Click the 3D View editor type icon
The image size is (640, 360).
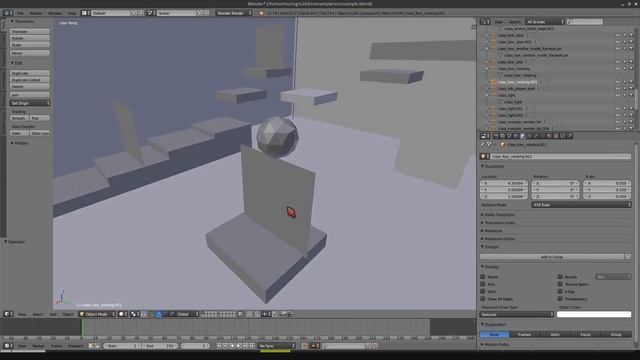(8, 314)
